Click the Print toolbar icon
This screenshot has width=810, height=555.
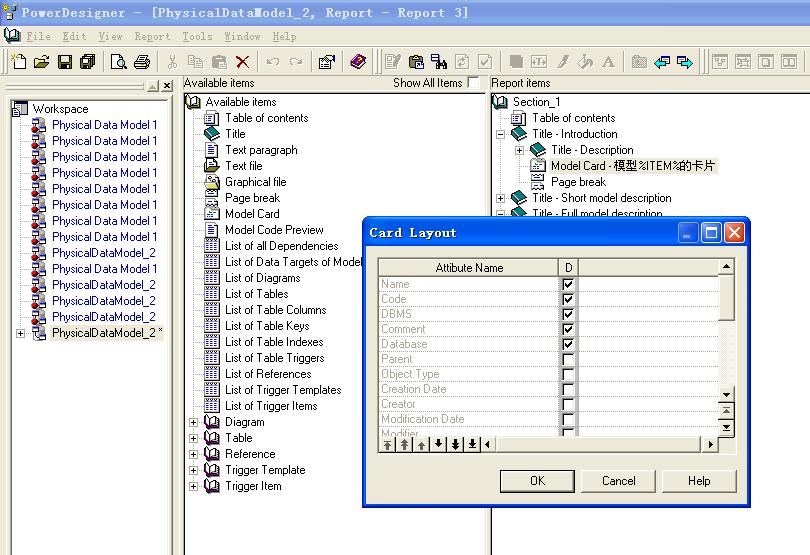(x=142, y=62)
